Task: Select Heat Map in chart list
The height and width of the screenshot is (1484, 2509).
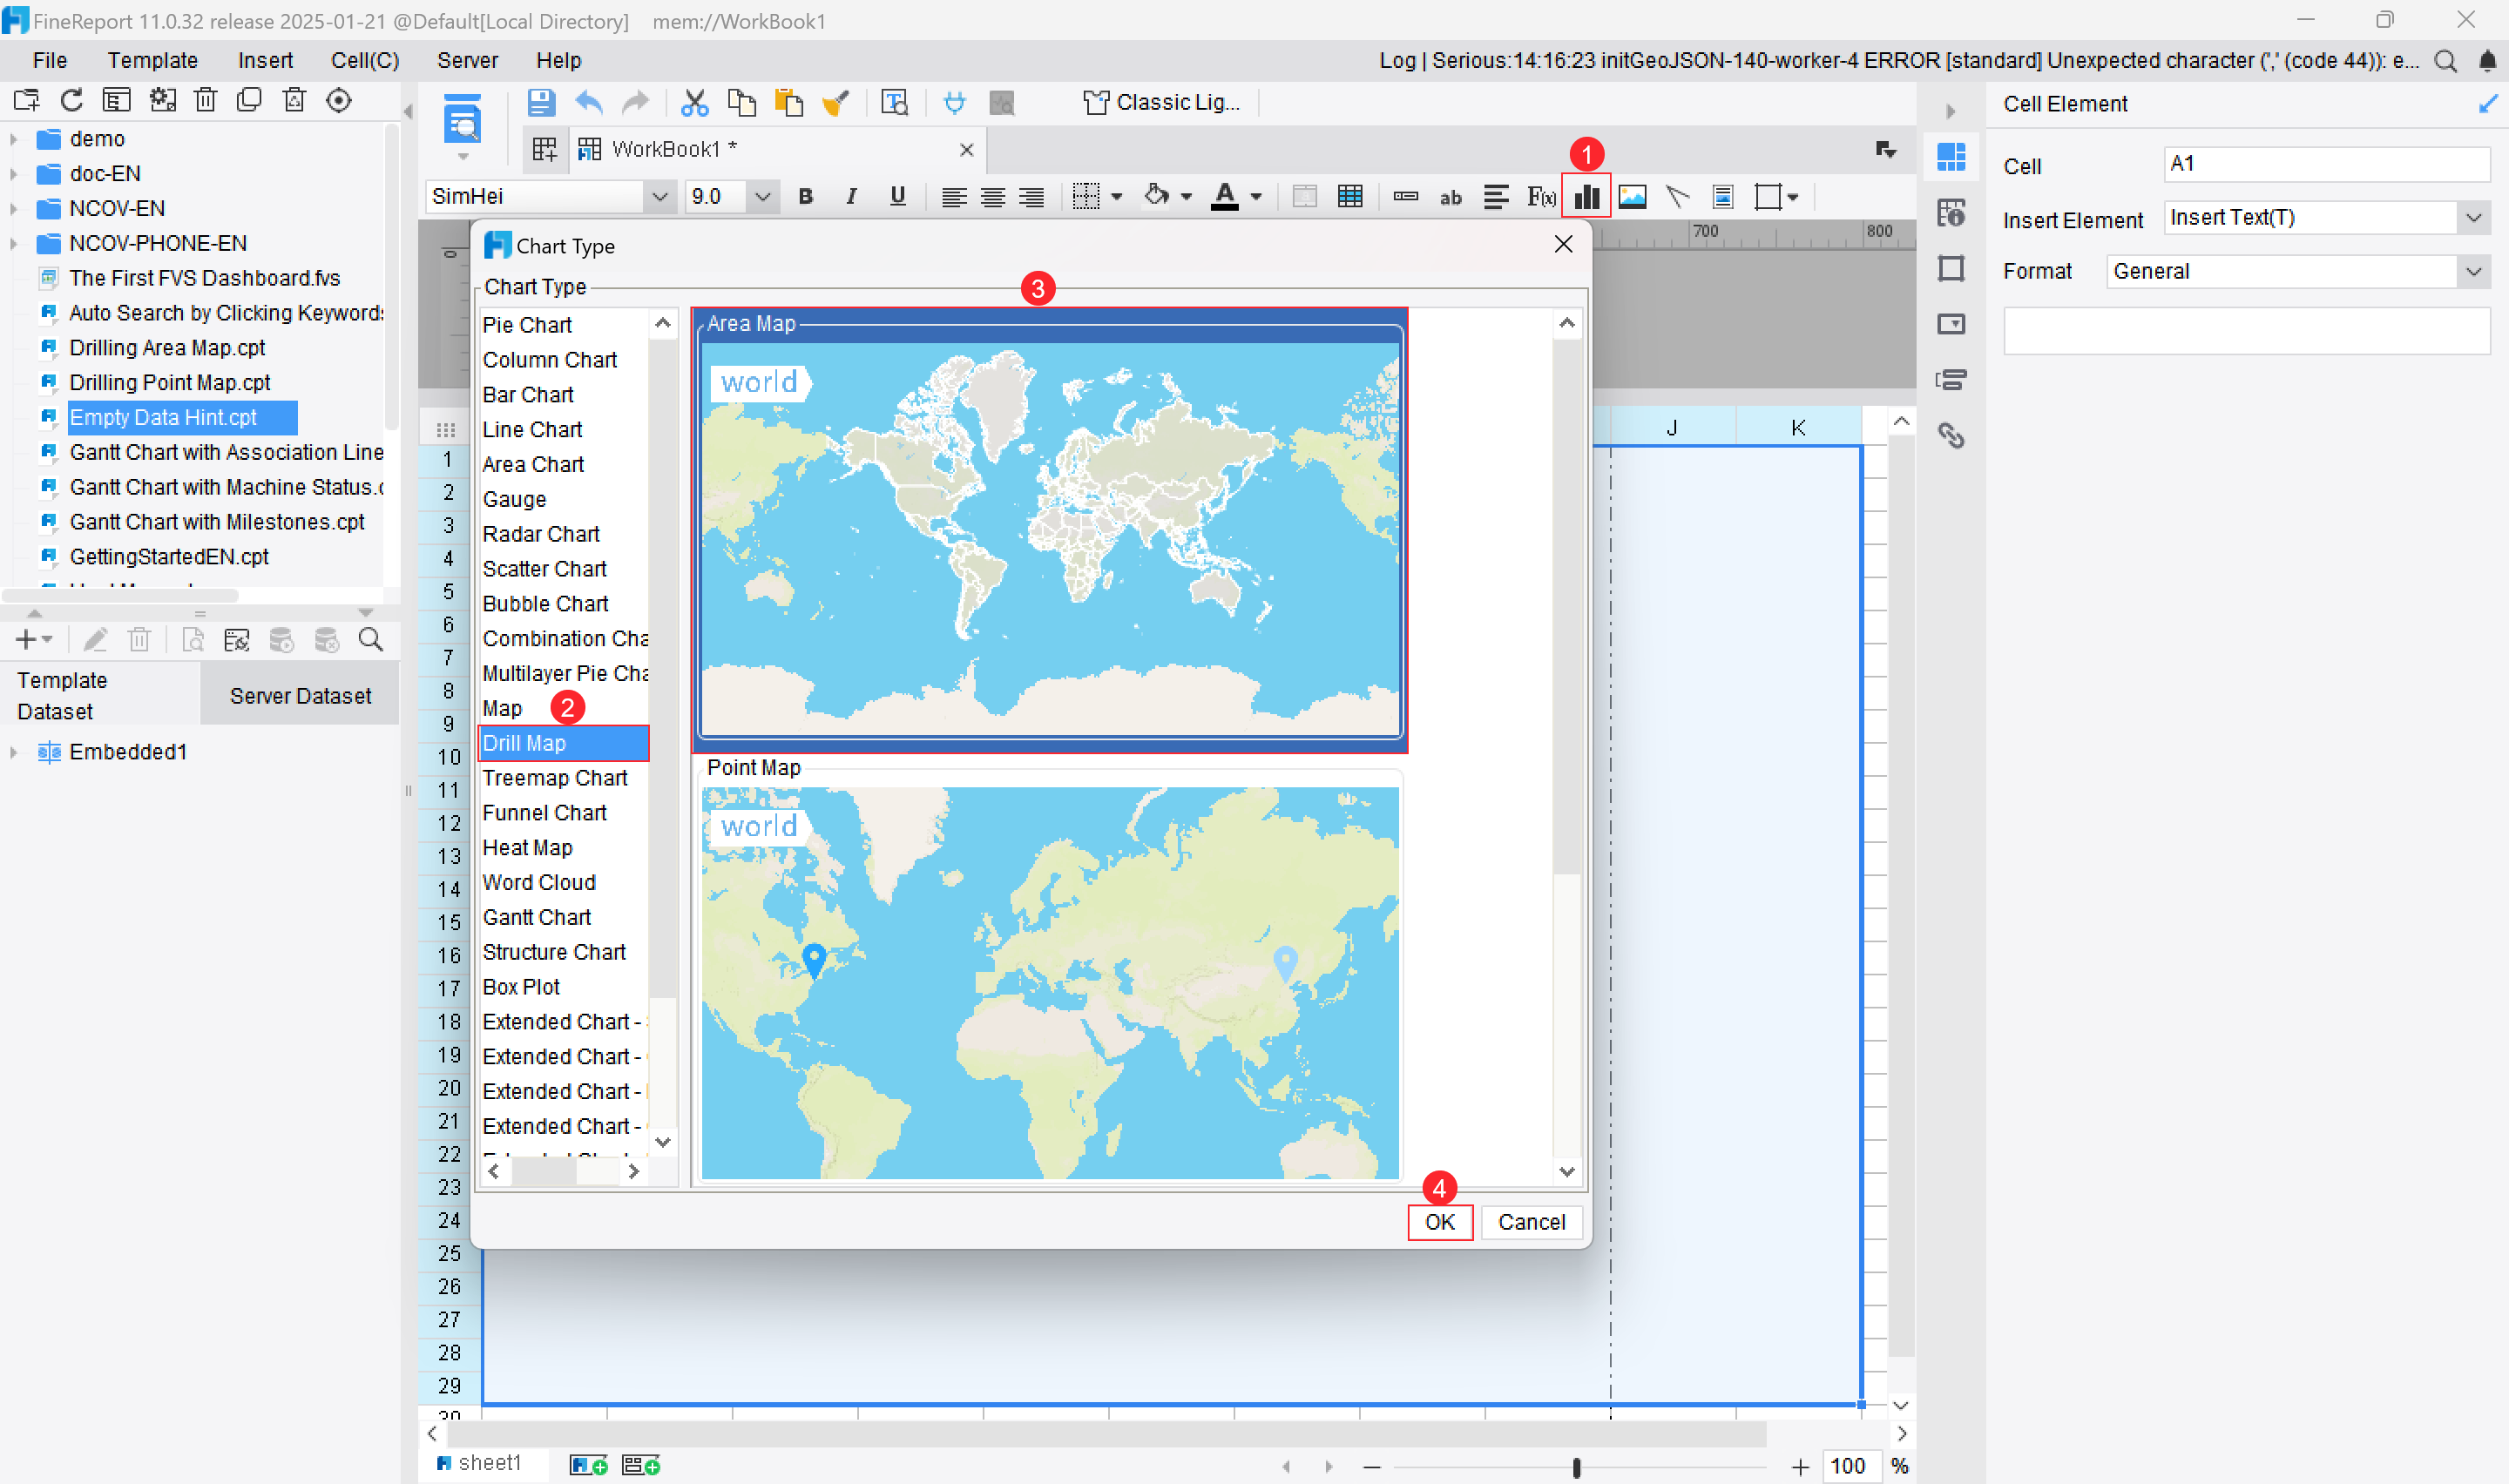Action: [564, 848]
